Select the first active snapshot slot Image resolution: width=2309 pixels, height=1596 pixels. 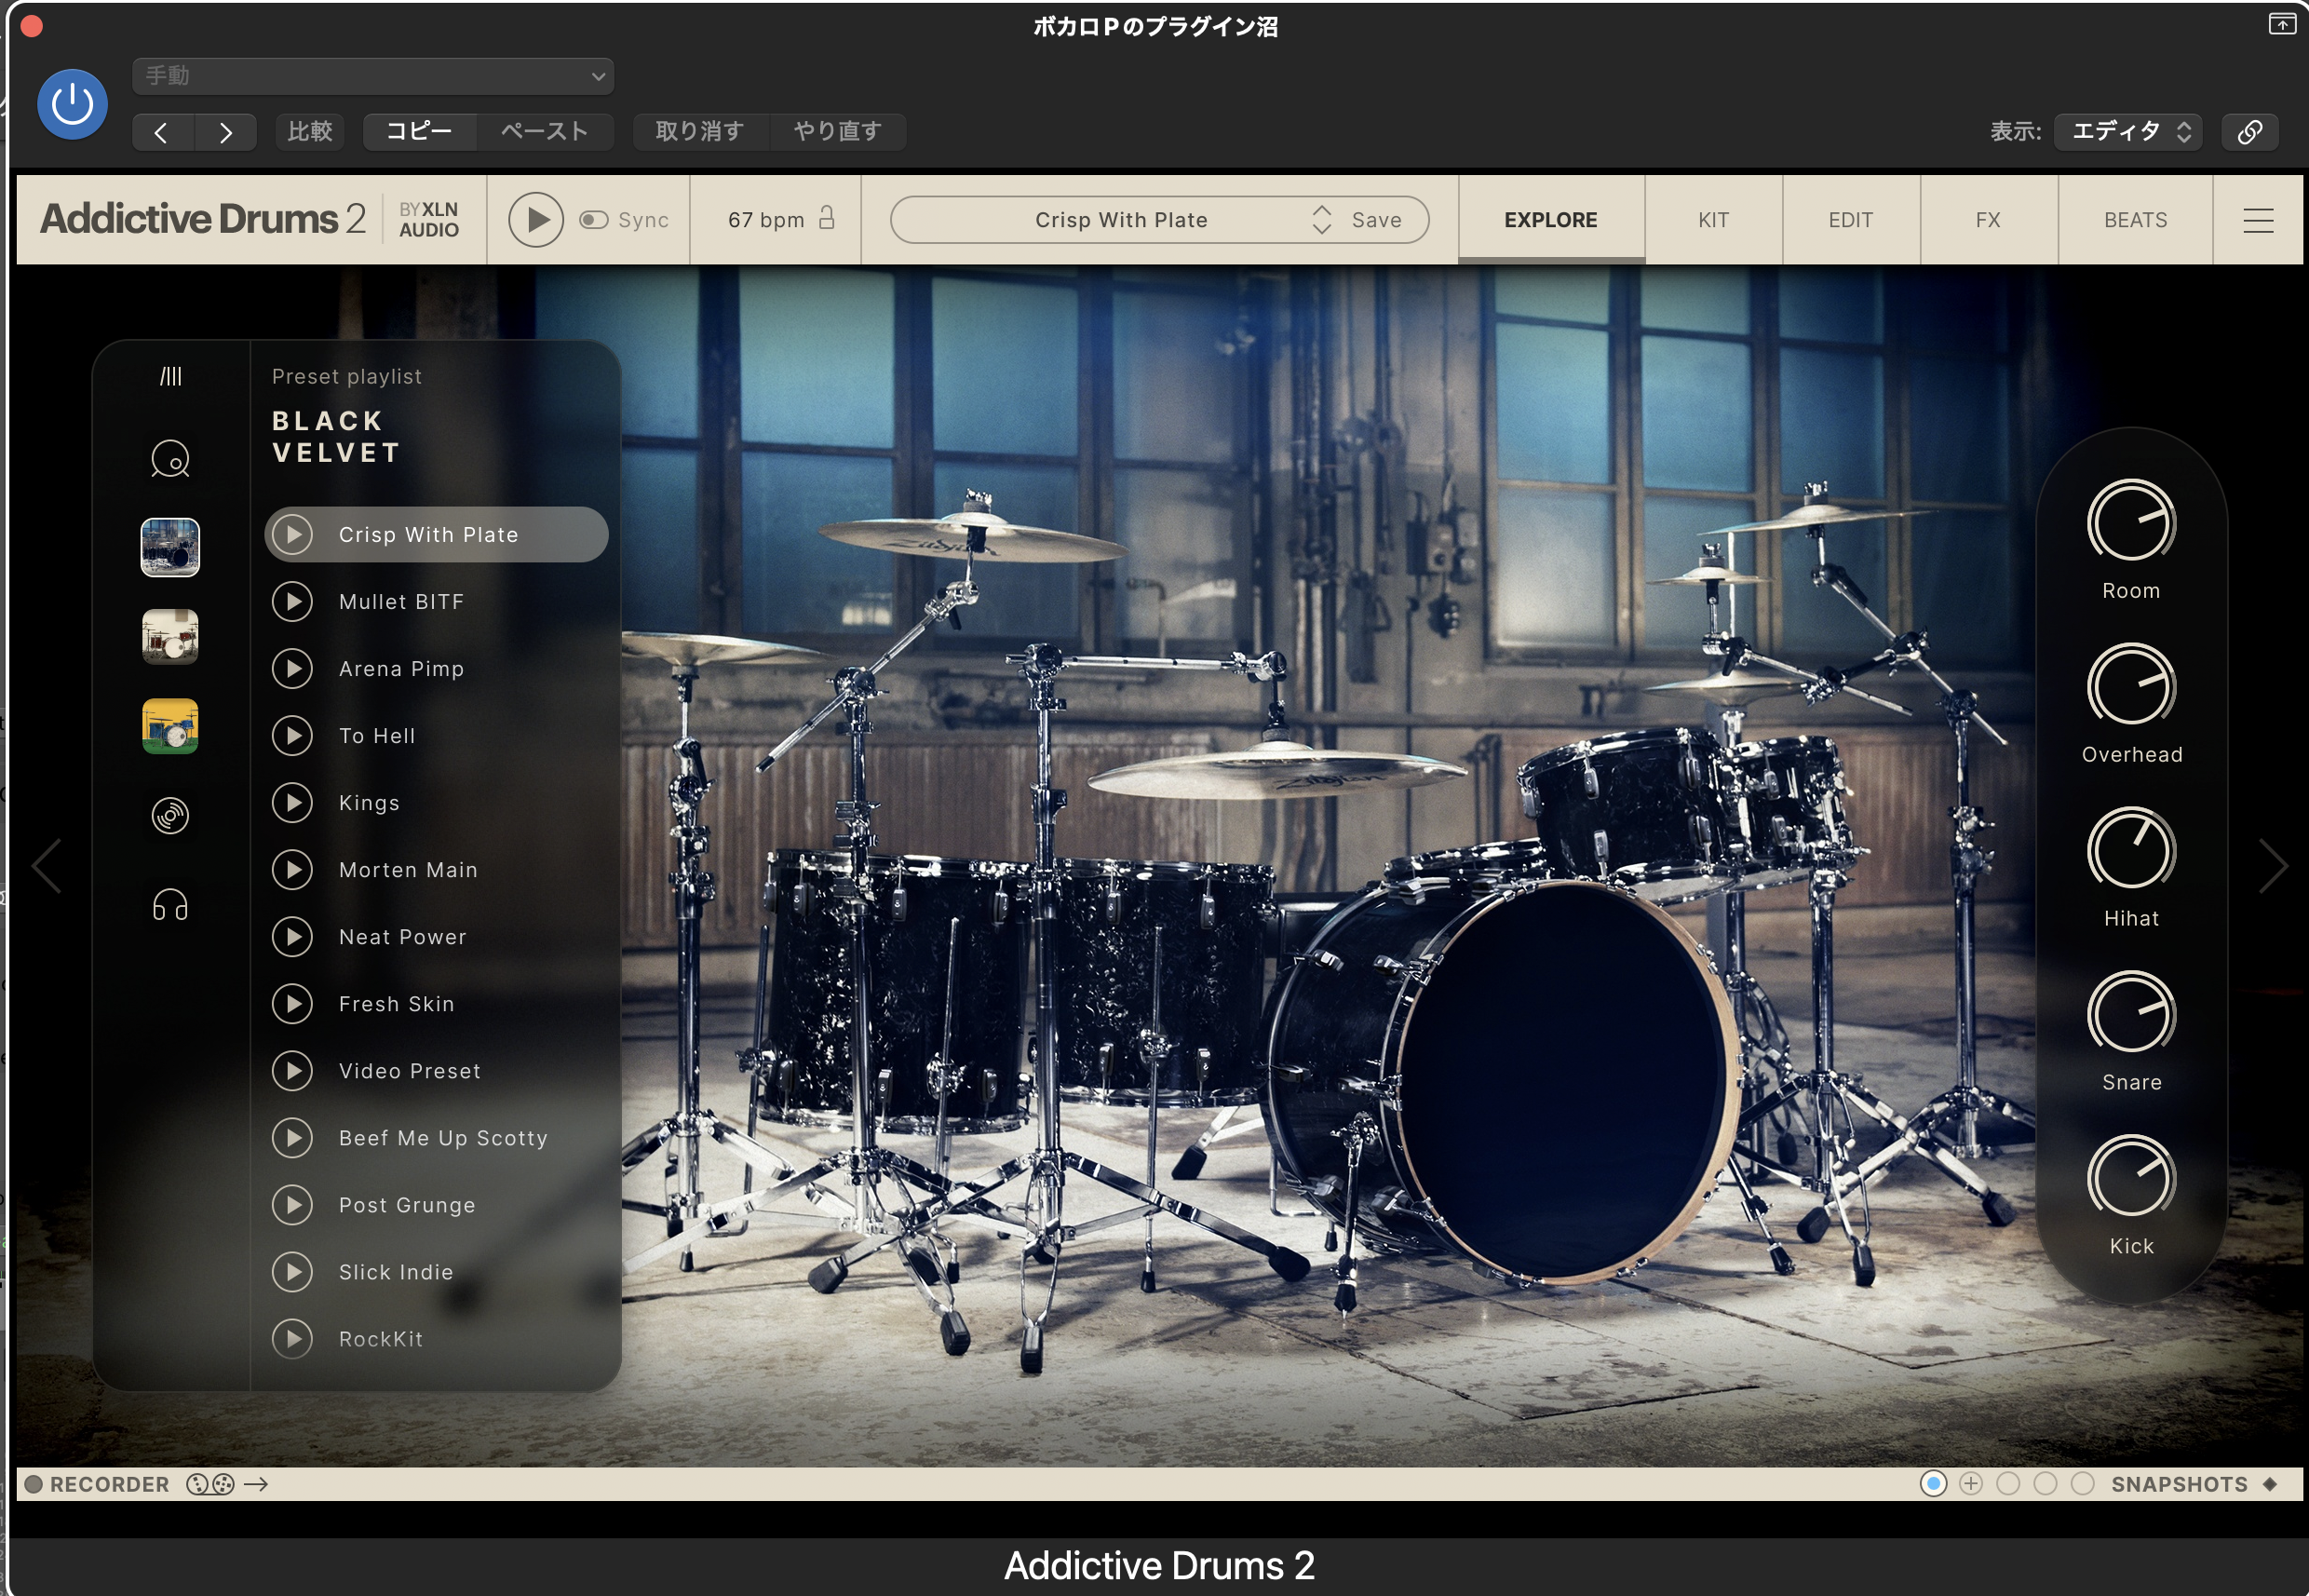(x=1933, y=1484)
